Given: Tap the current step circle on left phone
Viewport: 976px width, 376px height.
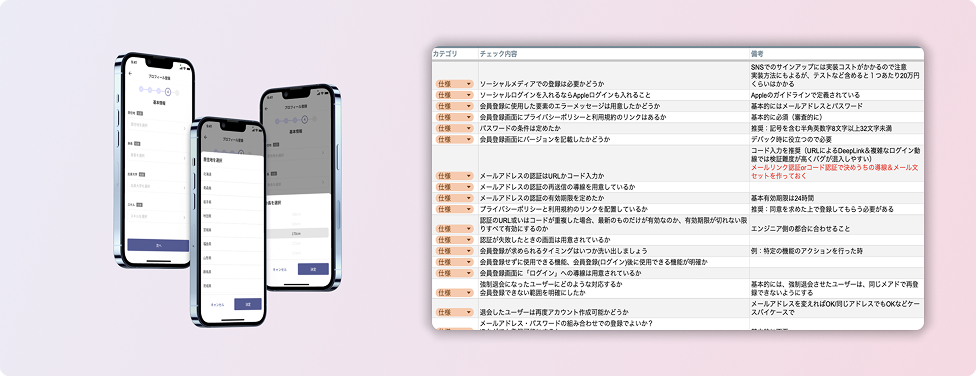Looking at the screenshot, I should [x=168, y=91].
